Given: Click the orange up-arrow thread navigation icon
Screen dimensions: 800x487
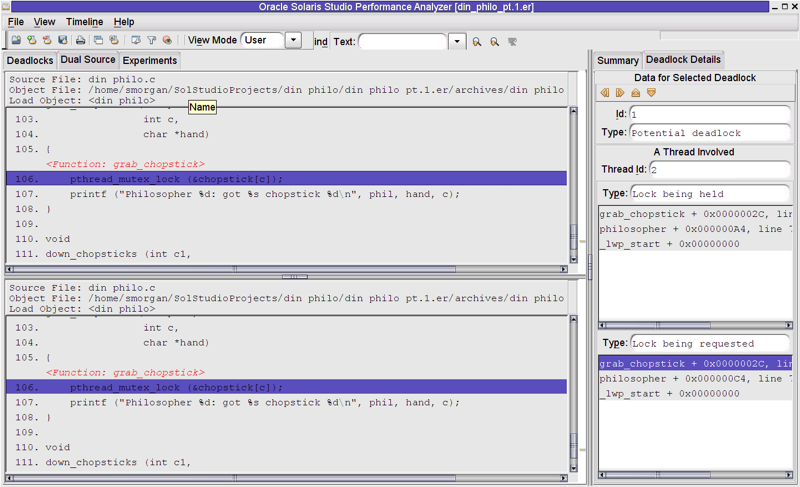Looking at the screenshot, I should [636, 93].
